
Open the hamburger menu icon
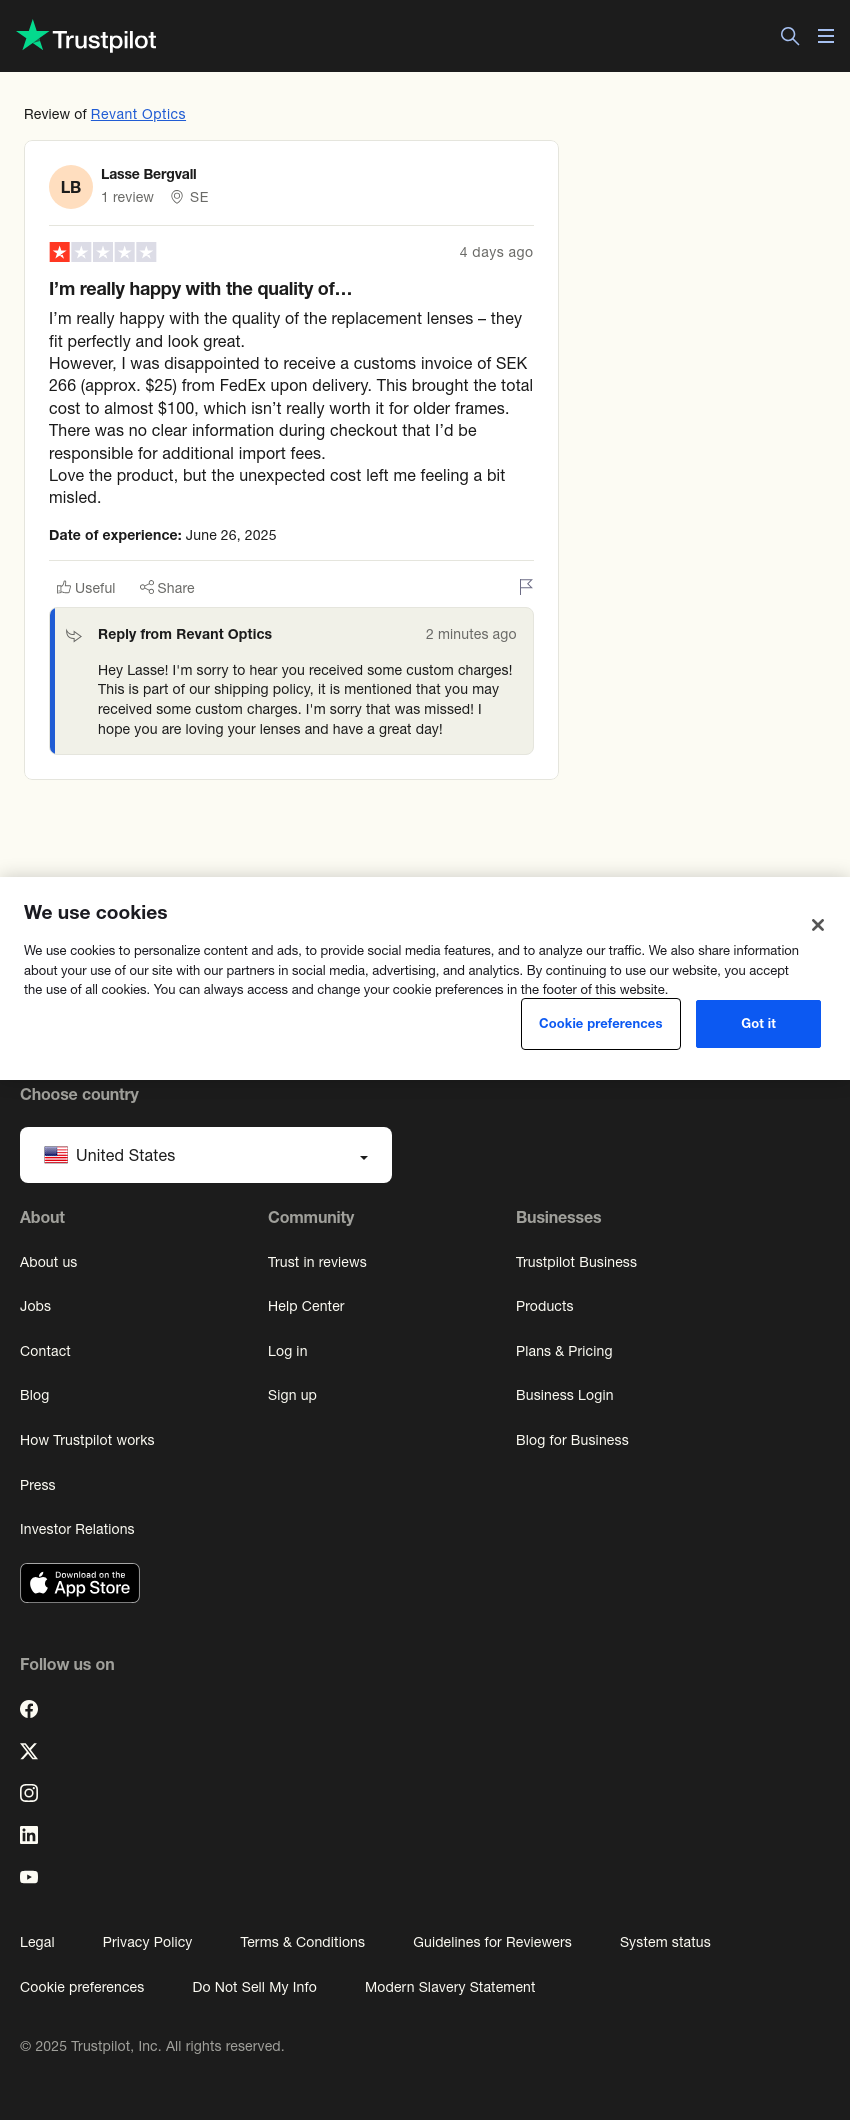pos(826,36)
